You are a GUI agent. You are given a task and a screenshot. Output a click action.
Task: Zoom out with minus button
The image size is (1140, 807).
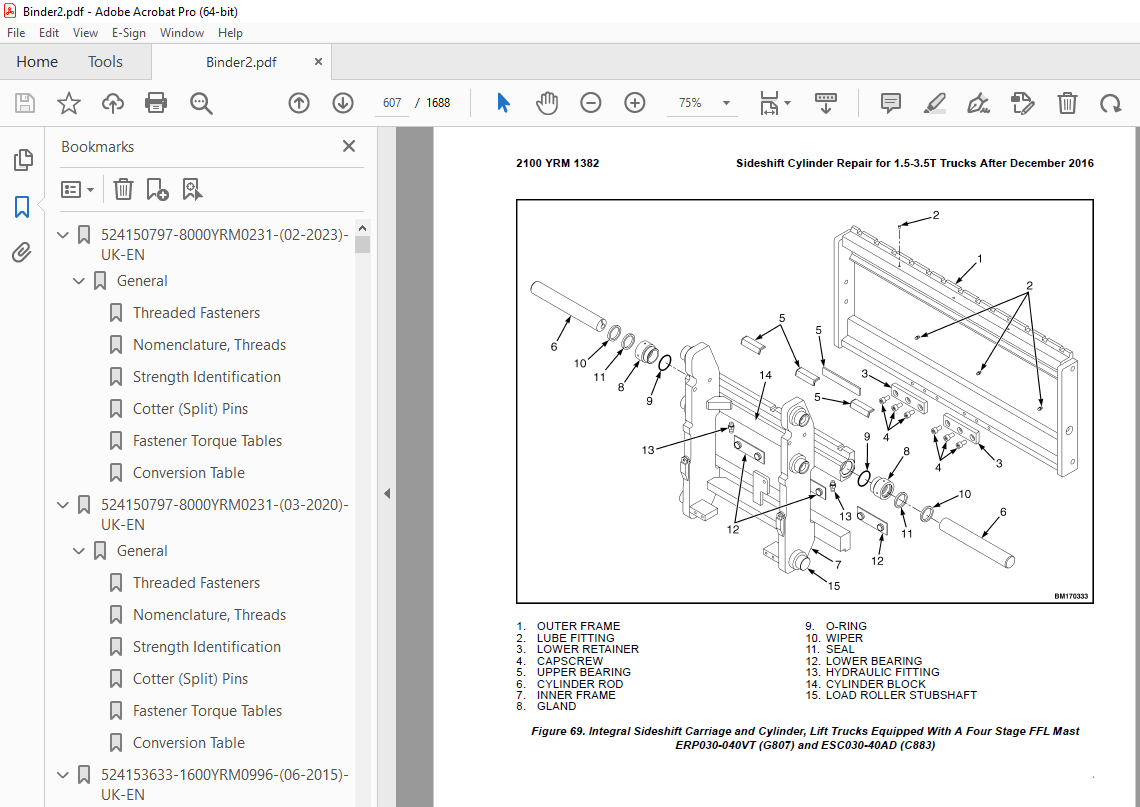tap(591, 103)
